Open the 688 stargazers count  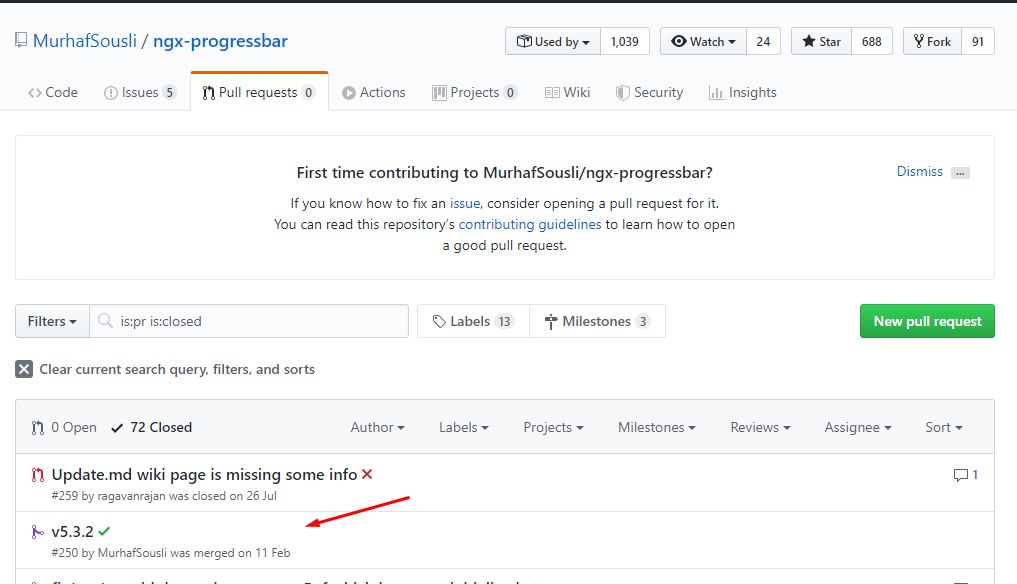(872, 42)
